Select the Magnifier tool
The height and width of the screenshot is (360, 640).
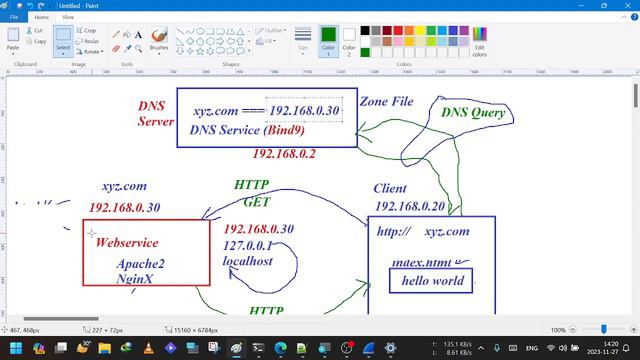138,49
